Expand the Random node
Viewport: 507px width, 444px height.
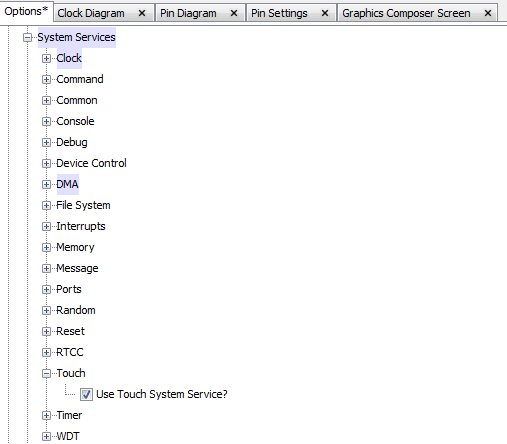click(x=46, y=311)
